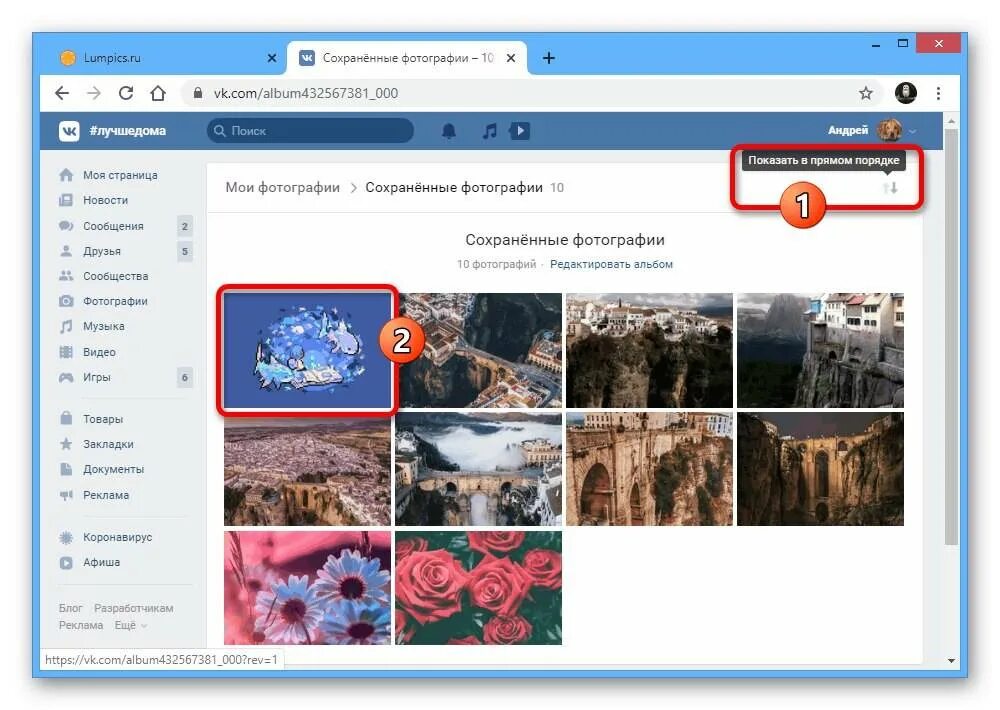This screenshot has height=710, width=1000.
Task: Click the Блог footer link
Action: tap(71, 608)
